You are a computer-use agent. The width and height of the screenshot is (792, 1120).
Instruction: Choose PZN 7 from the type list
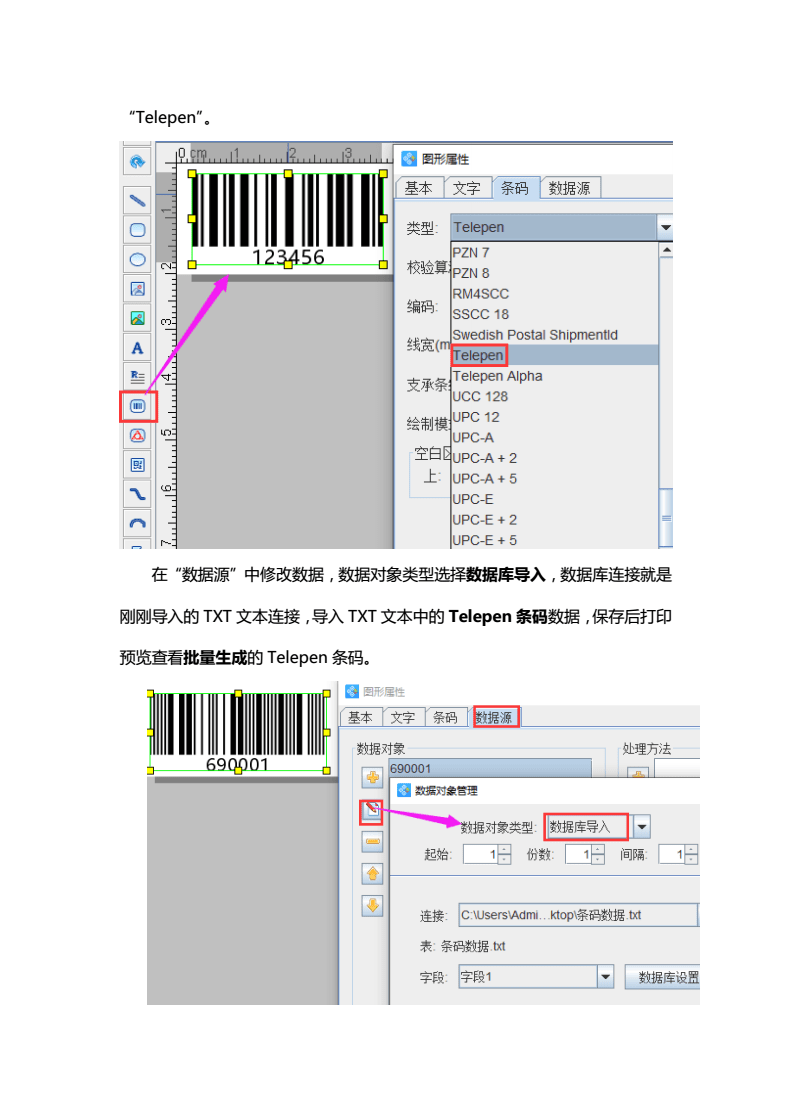[554, 253]
